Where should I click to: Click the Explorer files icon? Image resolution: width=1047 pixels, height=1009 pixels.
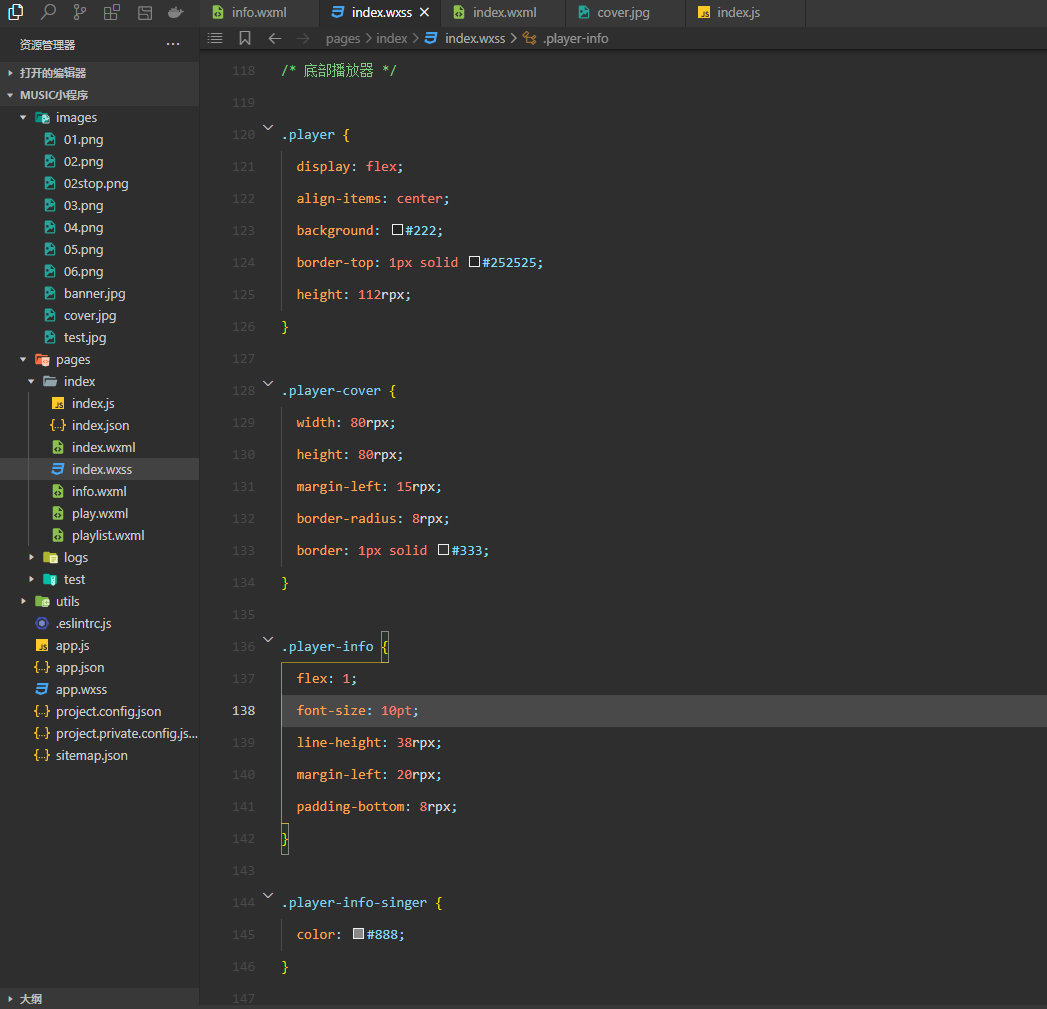click(16, 12)
